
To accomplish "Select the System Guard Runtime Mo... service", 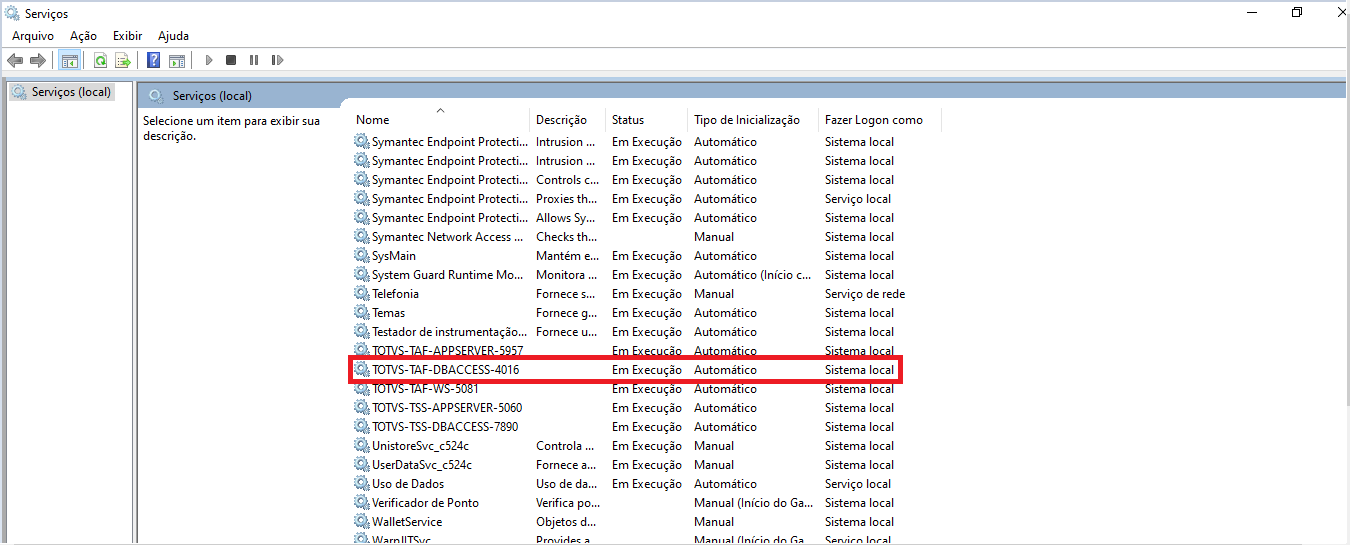I will click(447, 275).
